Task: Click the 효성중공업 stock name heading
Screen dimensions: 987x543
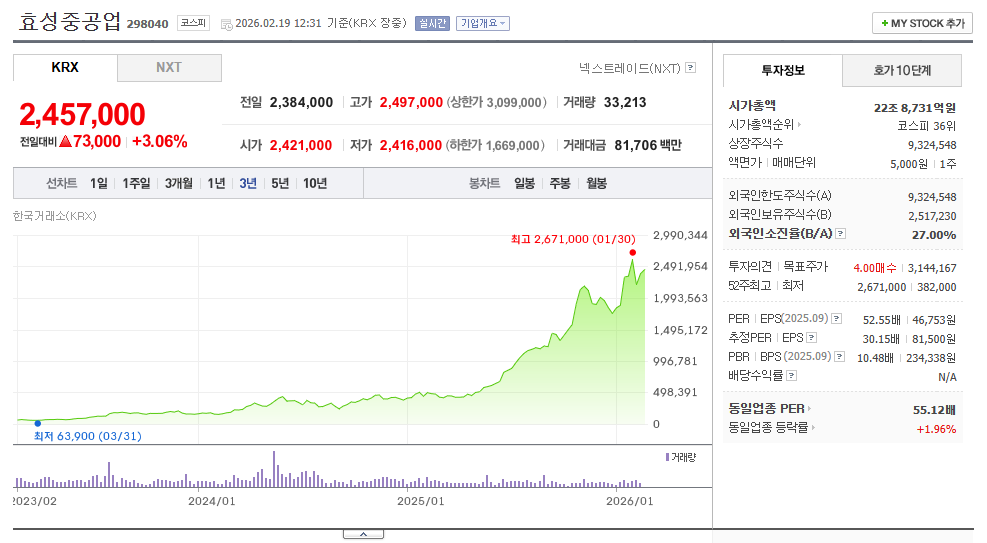Action: coord(69,22)
